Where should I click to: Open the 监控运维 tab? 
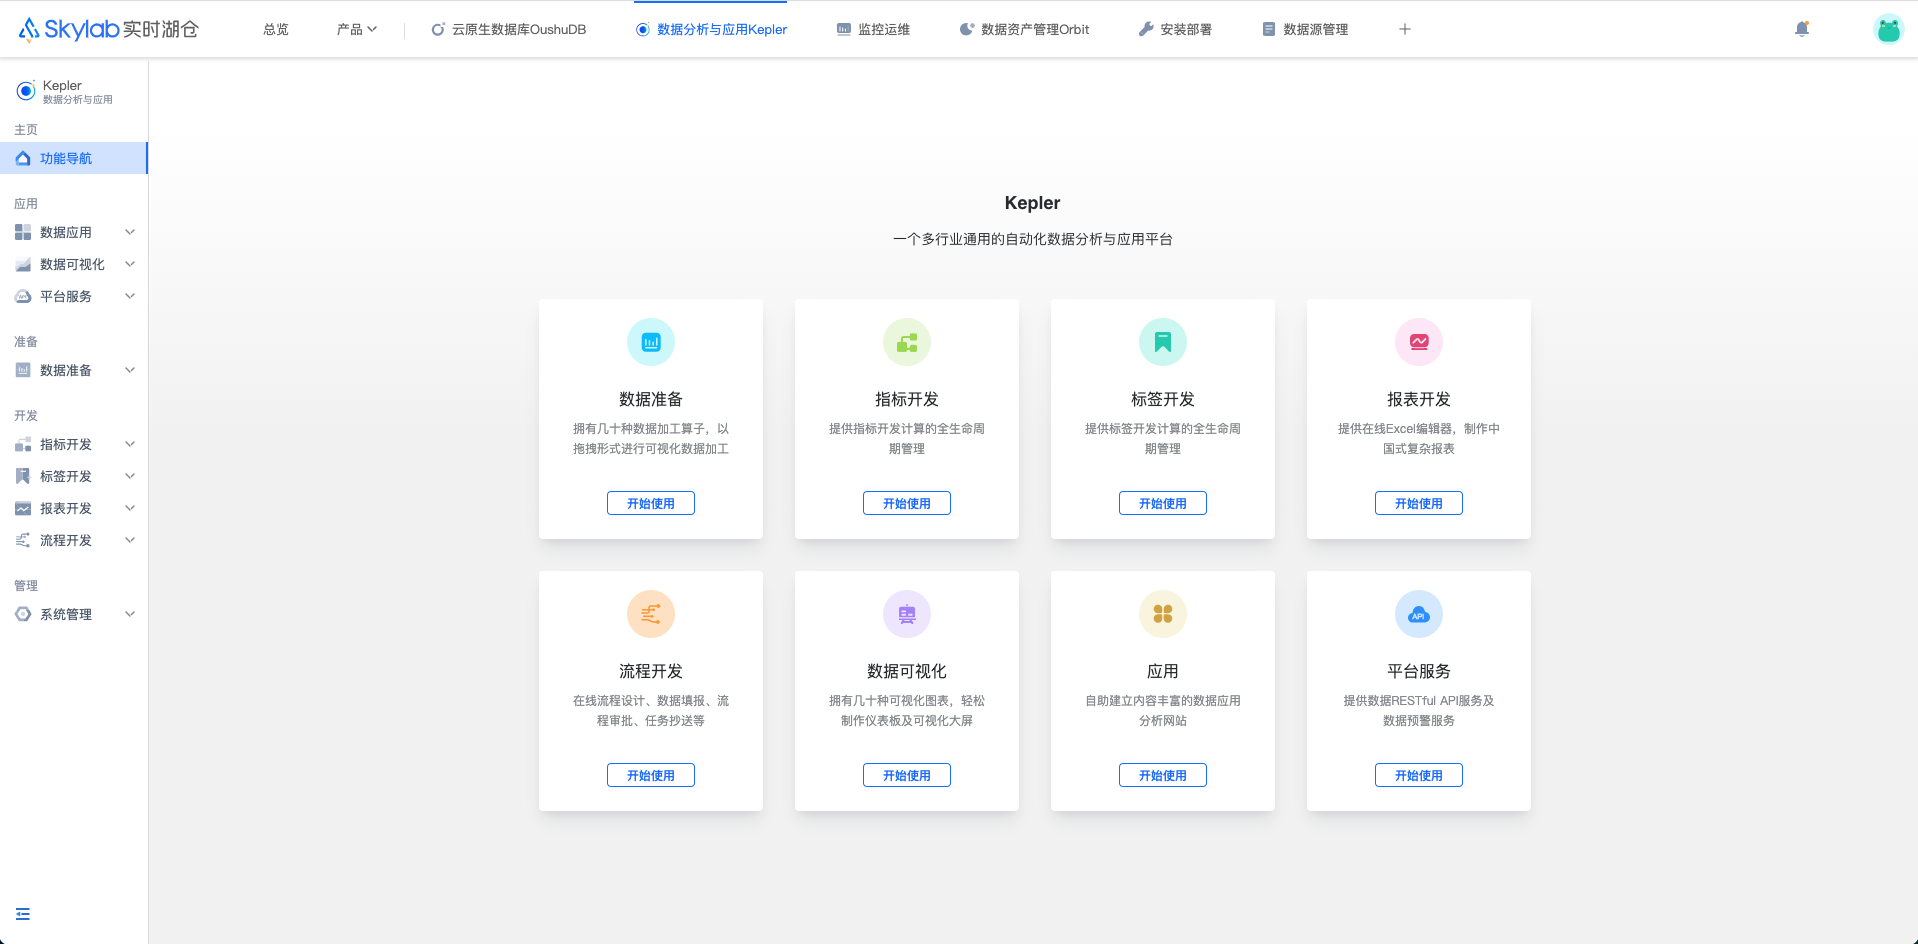(873, 29)
